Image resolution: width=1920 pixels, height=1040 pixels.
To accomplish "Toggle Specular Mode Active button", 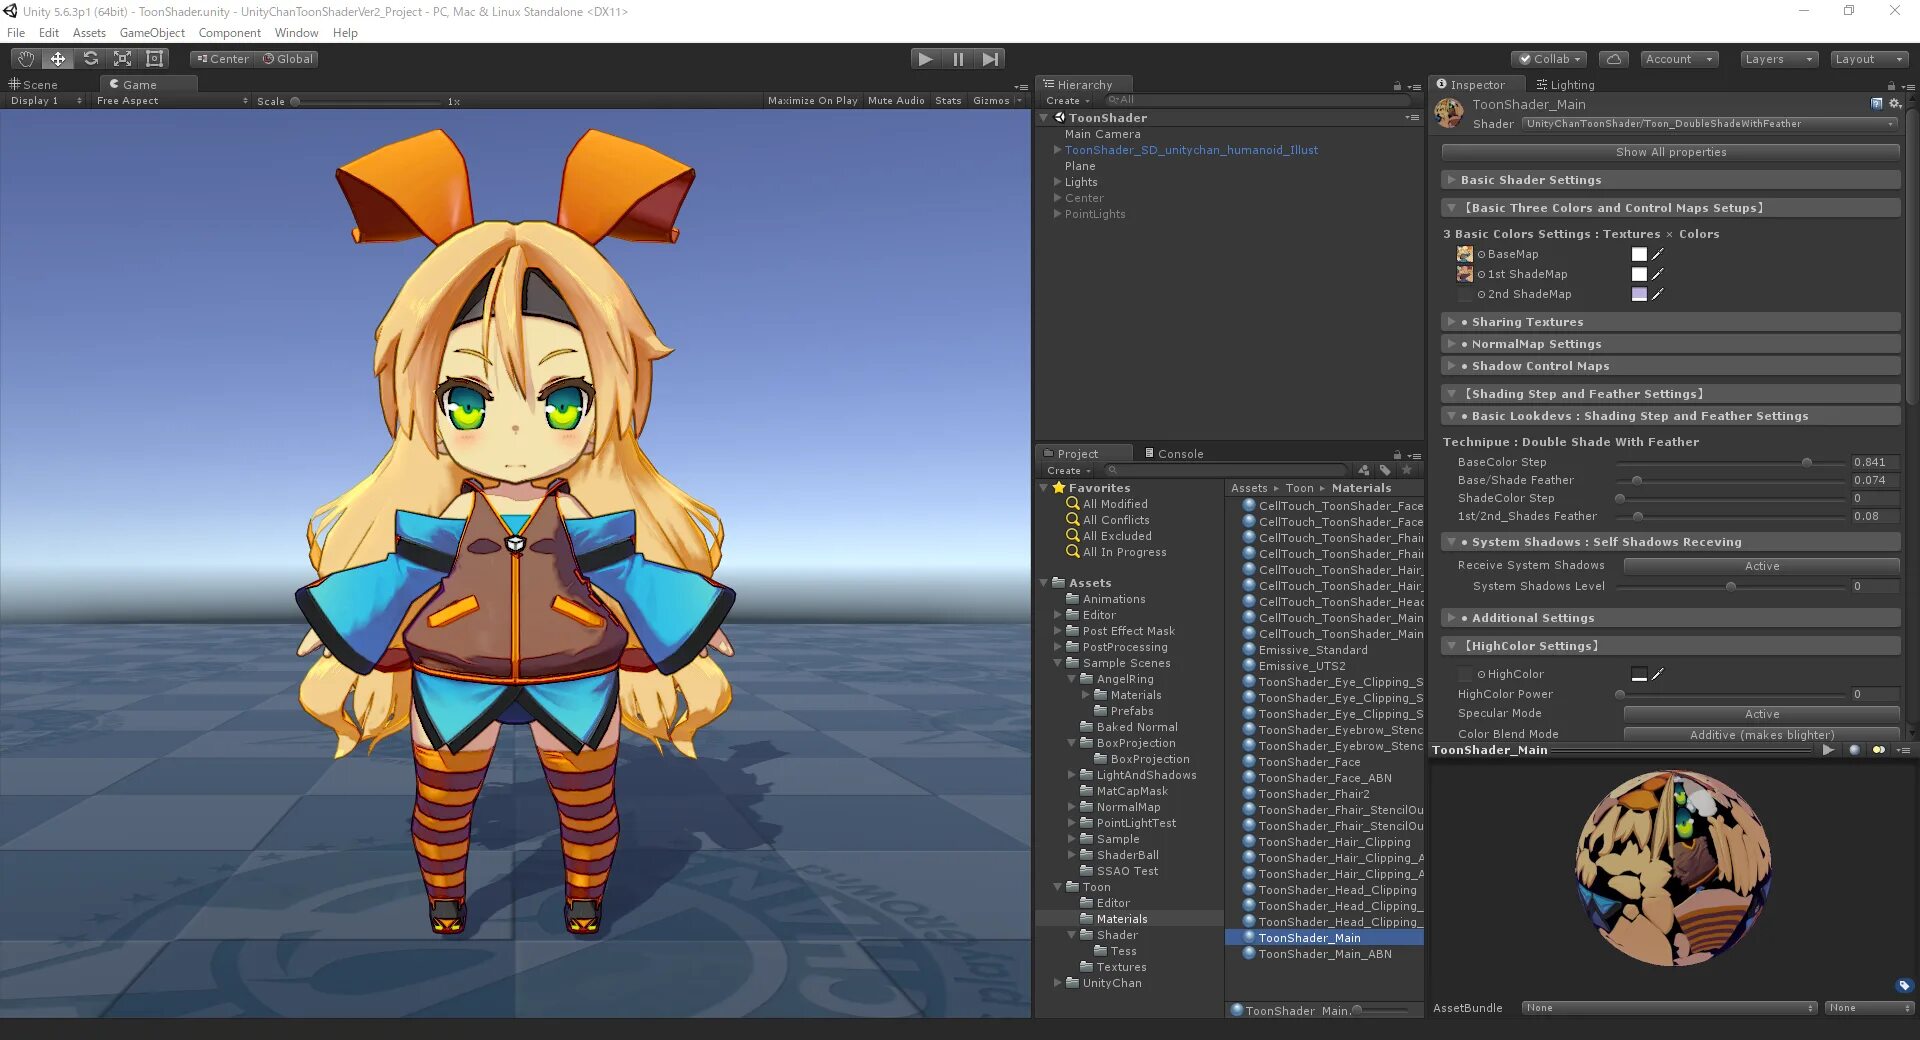I will (x=1761, y=714).
